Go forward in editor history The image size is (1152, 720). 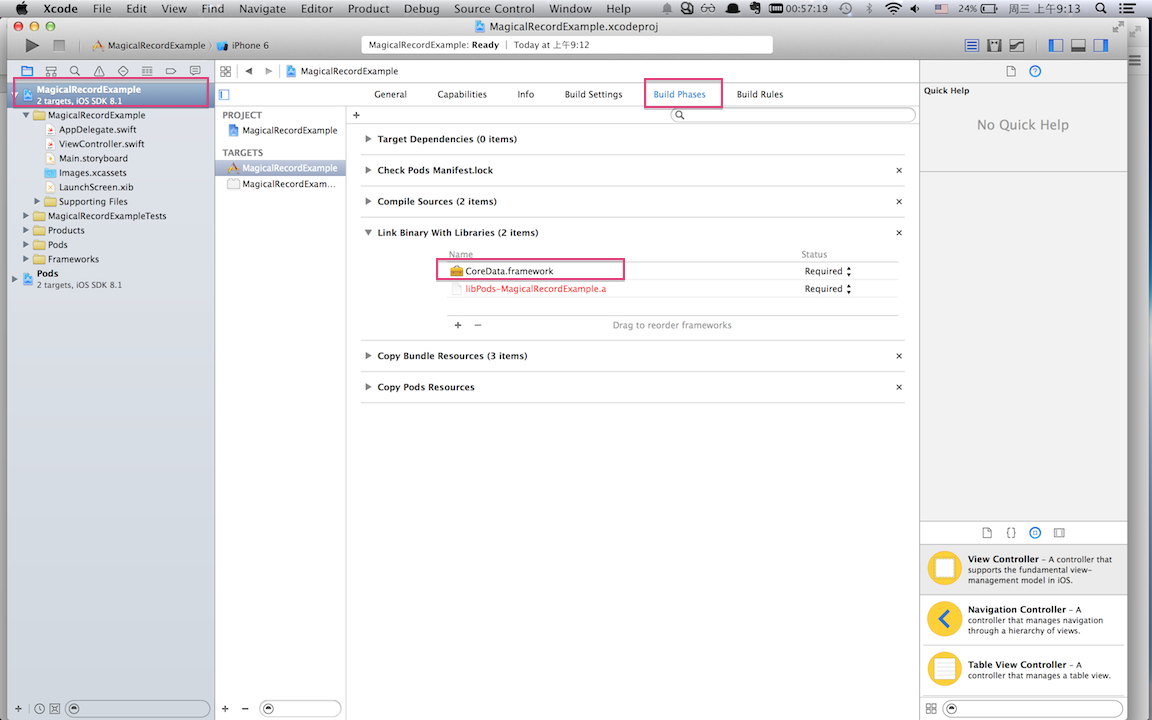[269, 71]
